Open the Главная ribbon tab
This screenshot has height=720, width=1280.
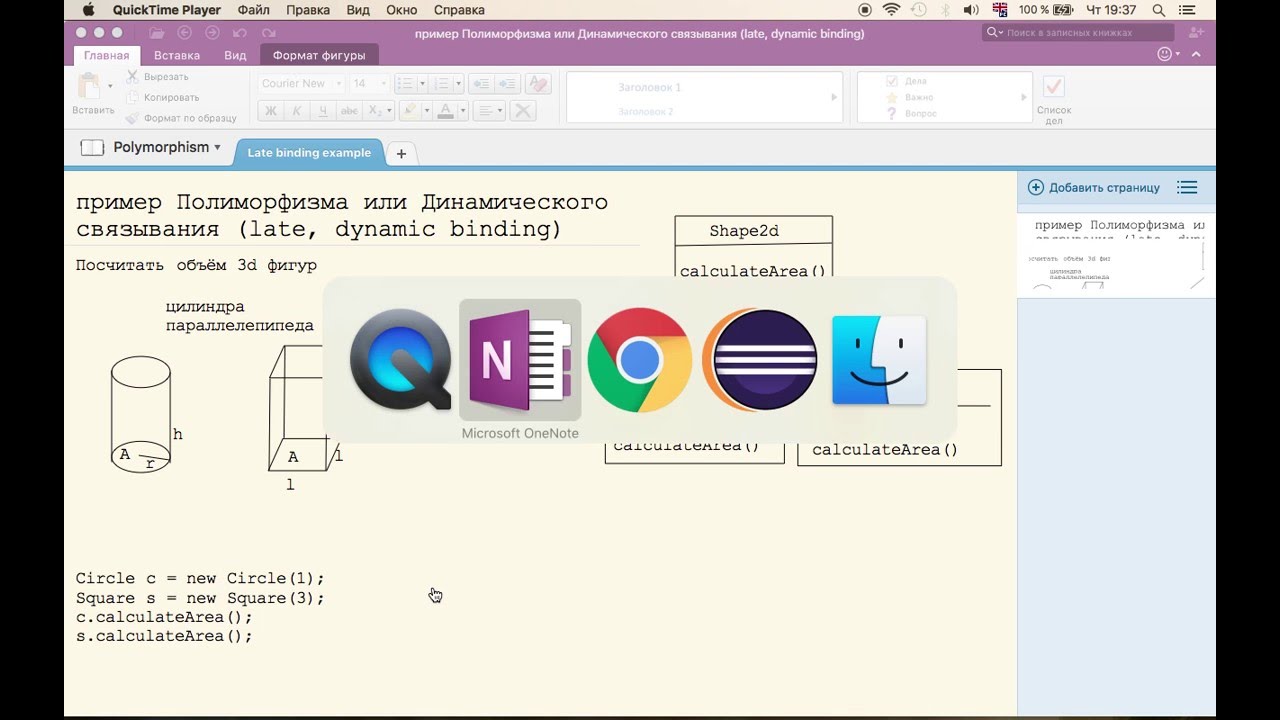point(106,56)
